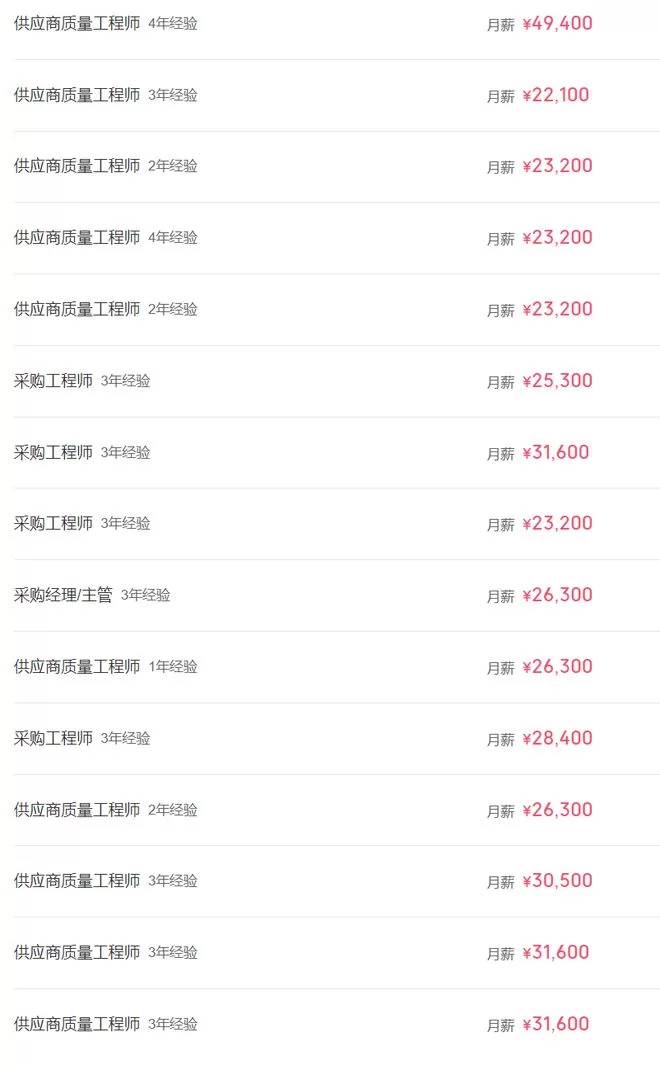Click the job title of the ¥30,500 entry
This screenshot has height=1065, width=660.
coord(77,881)
